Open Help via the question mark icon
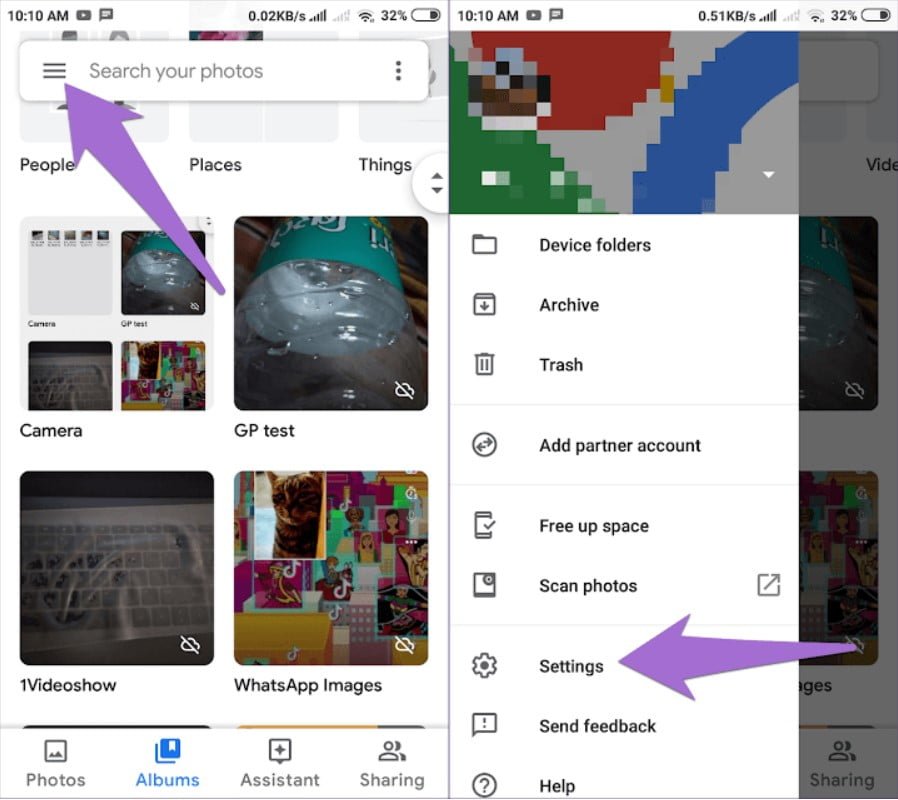 tap(485, 785)
